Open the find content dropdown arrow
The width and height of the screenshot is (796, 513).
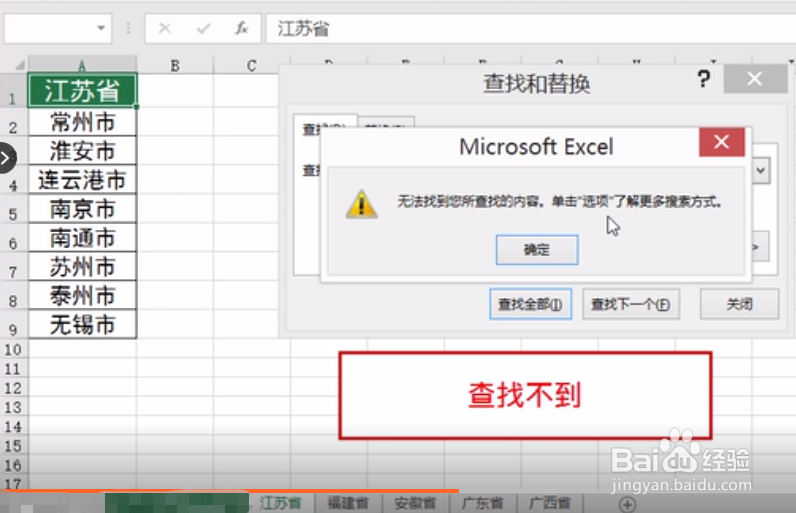(x=760, y=170)
